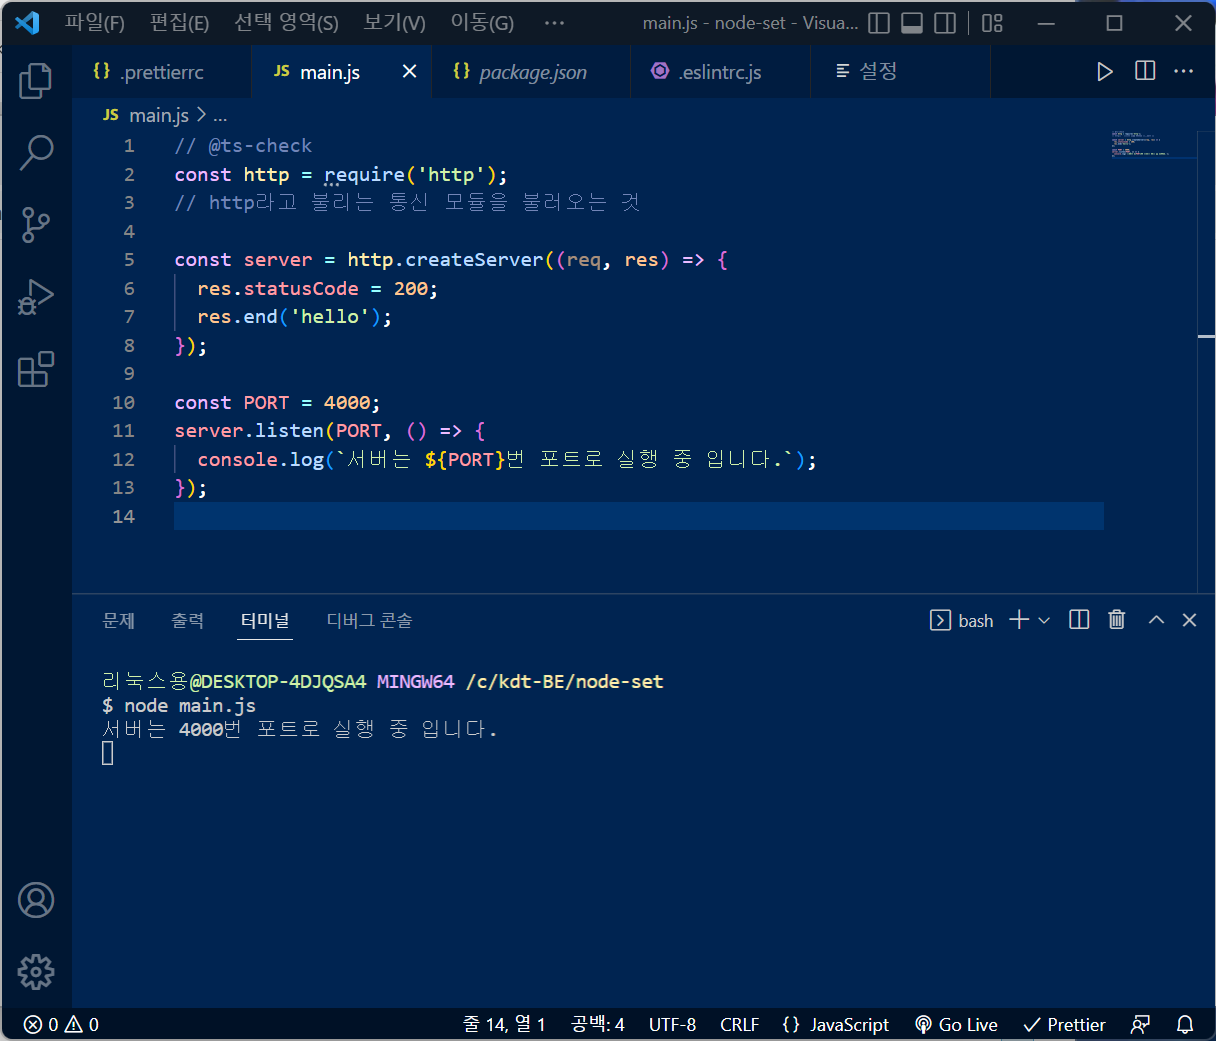This screenshot has width=1216, height=1041.
Task: Go to line via 줄 14, 열 1
Action: [x=504, y=1024]
